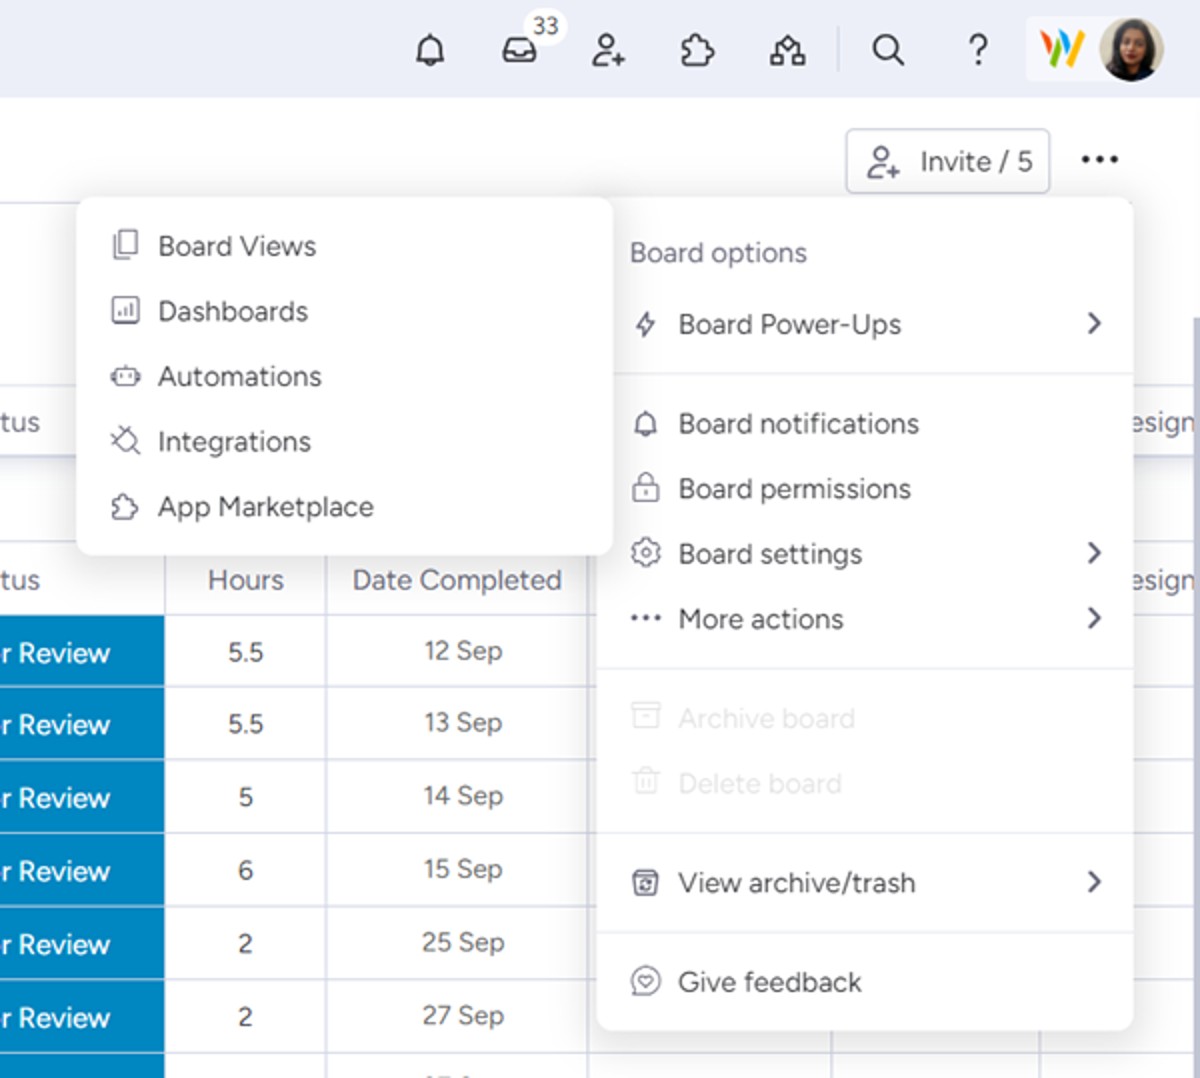The width and height of the screenshot is (1200, 1078).
Task: Click the hours cell in the 14 Sep row
Action: (x=245, y=797)
